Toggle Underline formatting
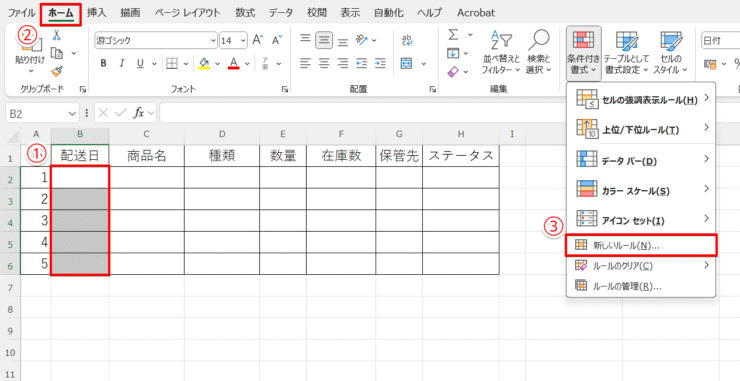 (x=140, y=63)
